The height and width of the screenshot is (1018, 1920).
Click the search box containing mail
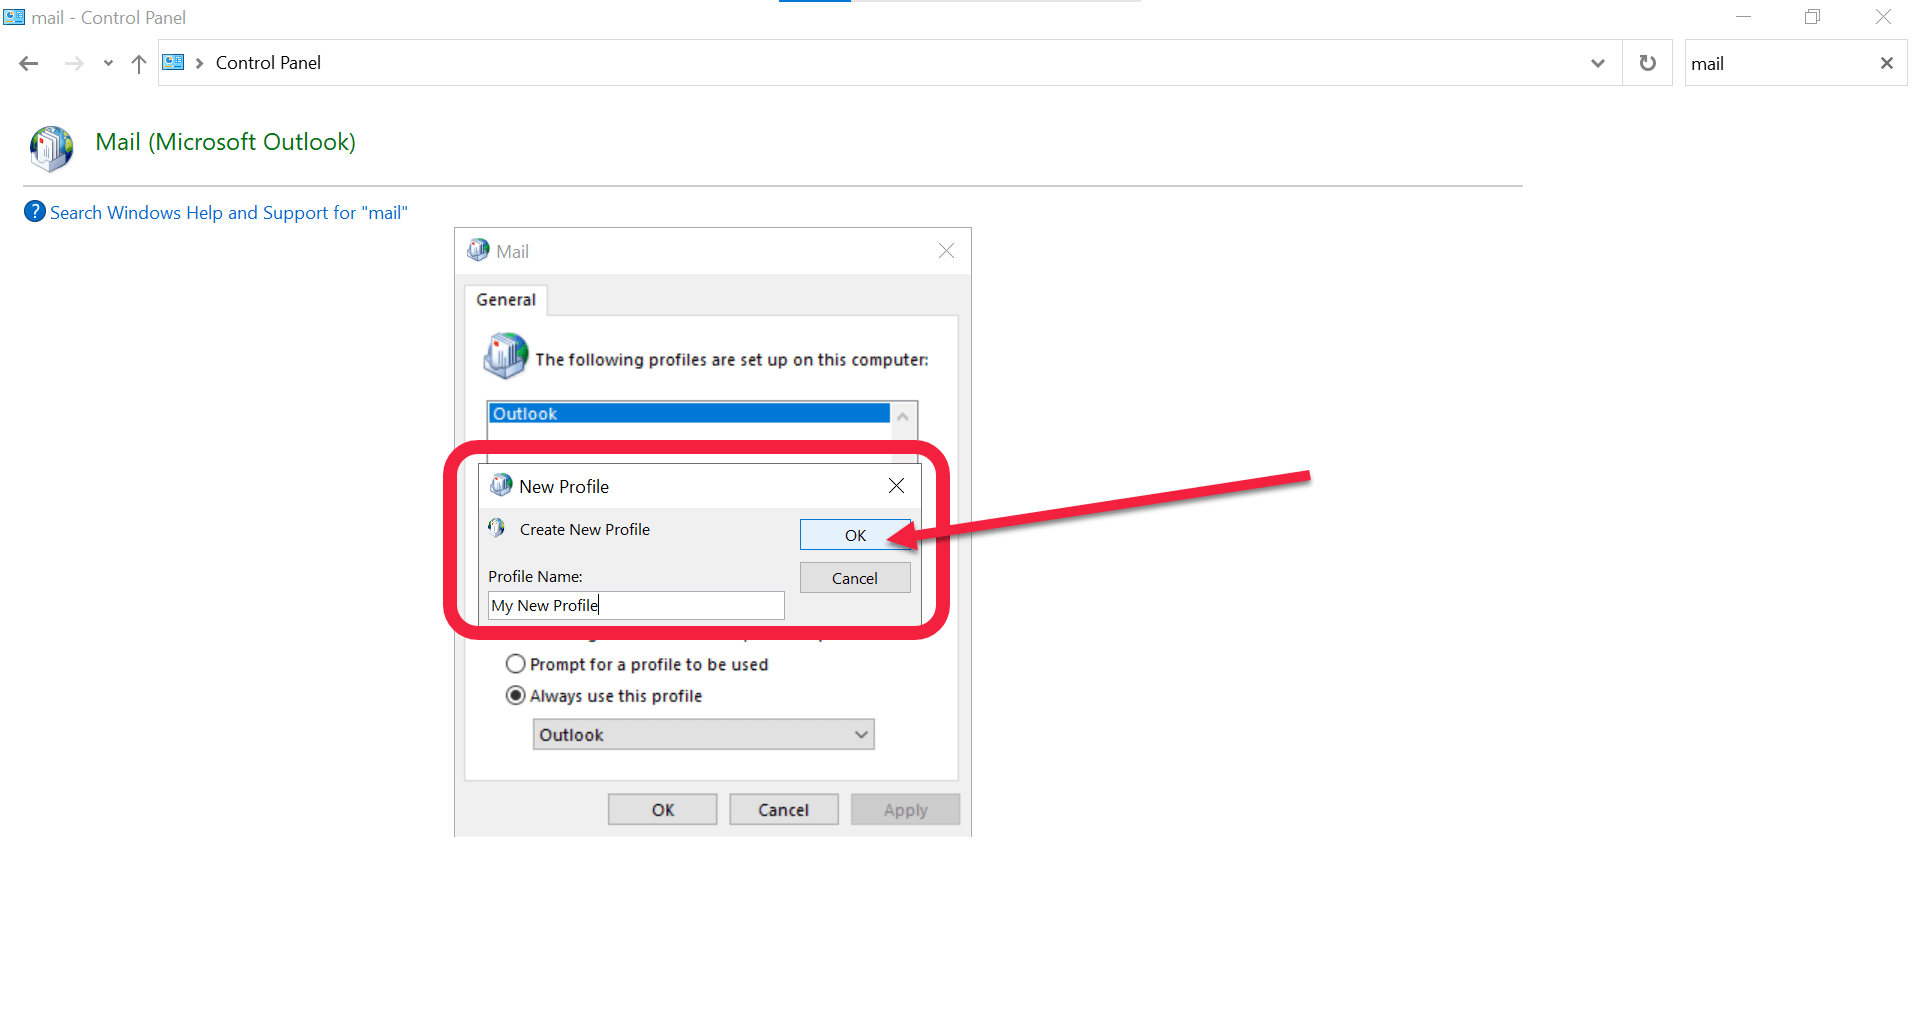click(1779, 63)
